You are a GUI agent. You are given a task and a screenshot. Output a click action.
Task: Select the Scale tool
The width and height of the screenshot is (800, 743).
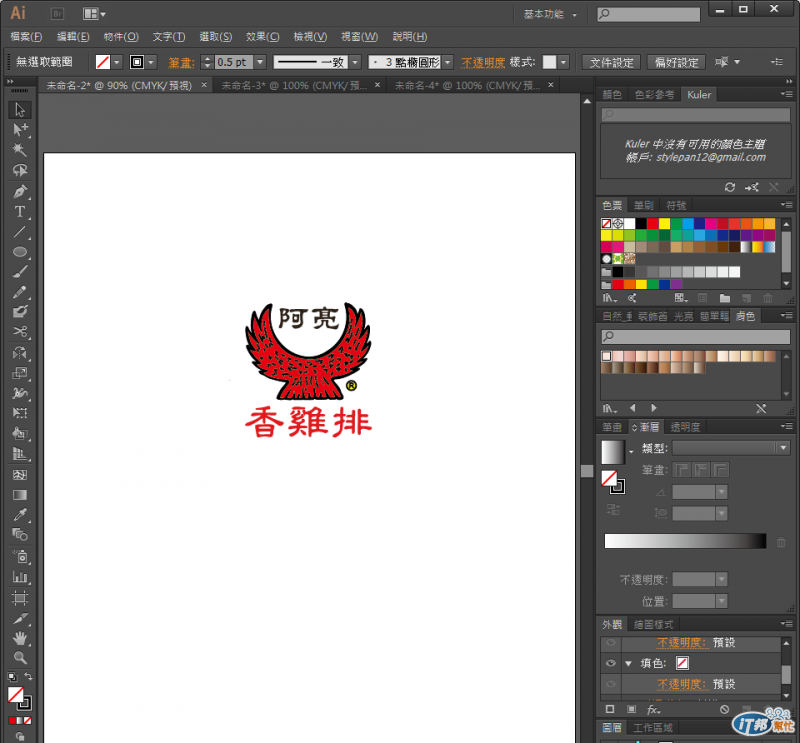coord(19,373)
